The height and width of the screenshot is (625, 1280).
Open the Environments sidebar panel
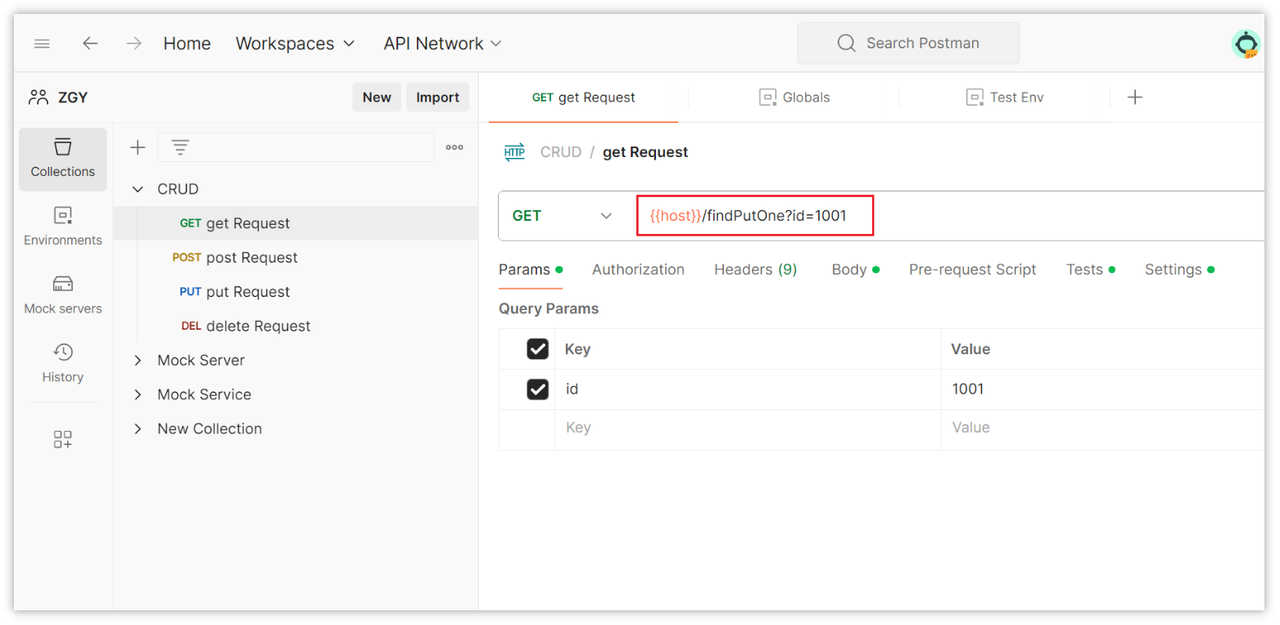(x=63, y=227)
